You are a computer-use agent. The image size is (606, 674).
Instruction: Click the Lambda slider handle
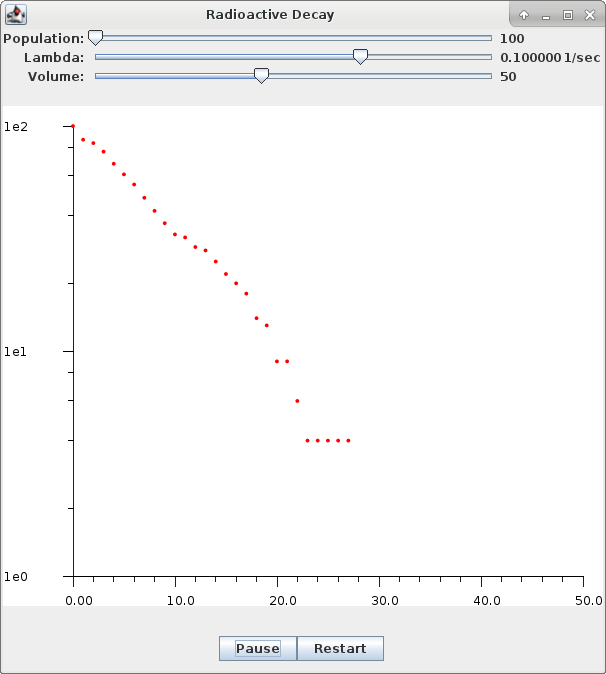point(360,57)
